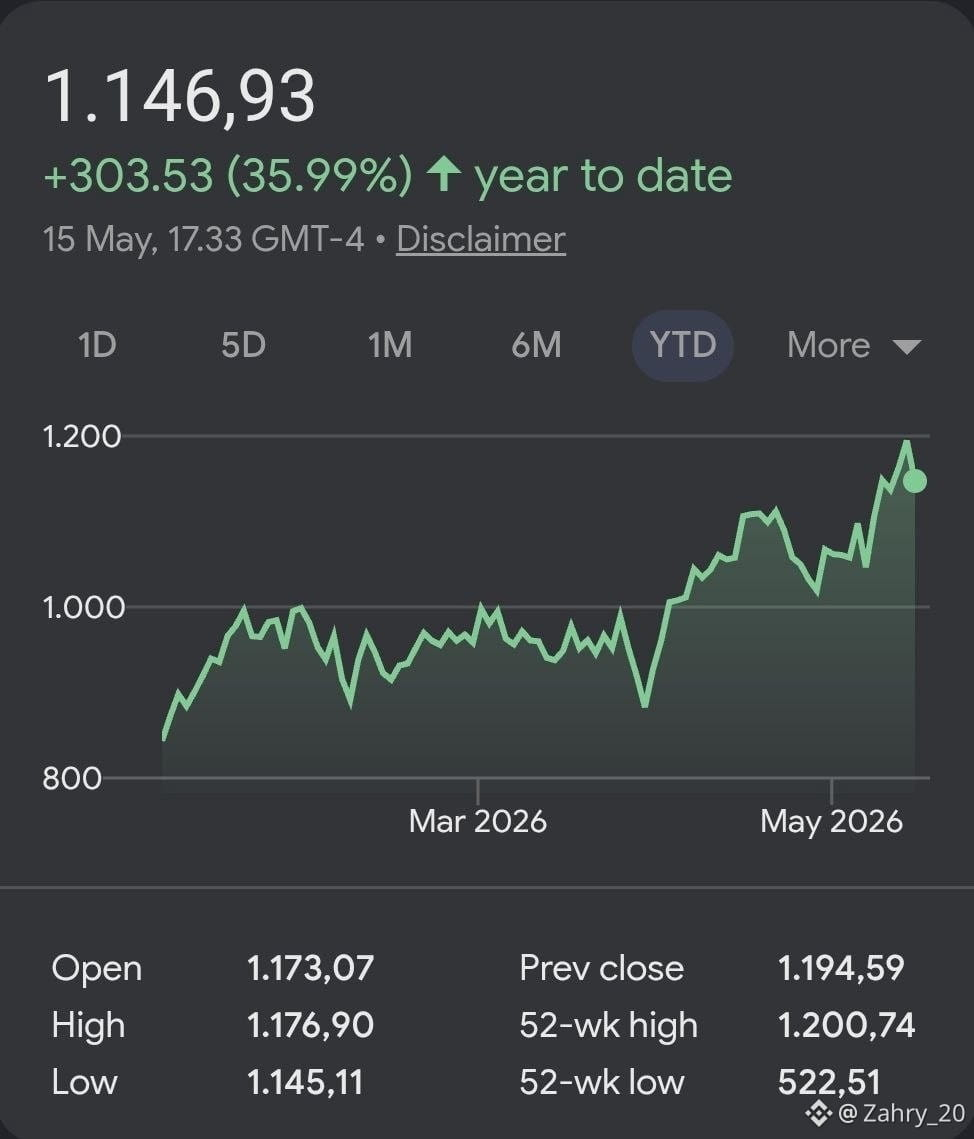Click the Prev close value 1.194,59
This screenshot has height=1139, width=974.
[840, 968]
